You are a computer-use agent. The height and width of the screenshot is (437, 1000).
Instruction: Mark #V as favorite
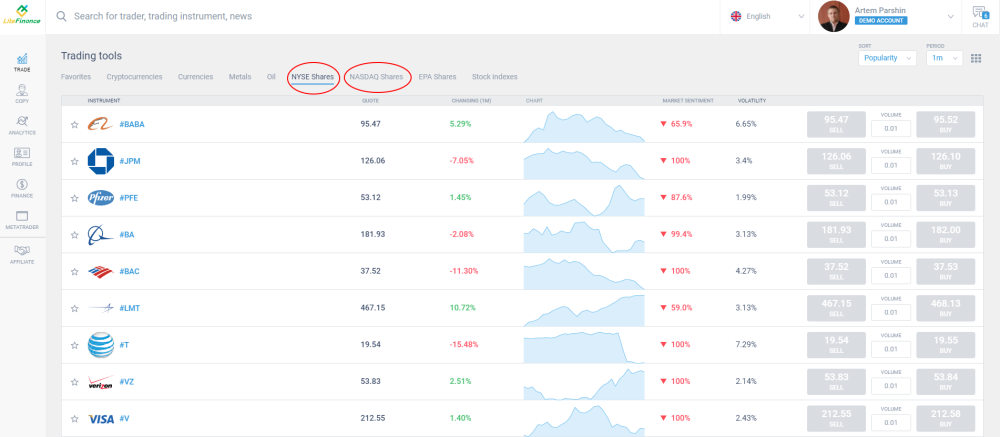click(x=75, y=419)
